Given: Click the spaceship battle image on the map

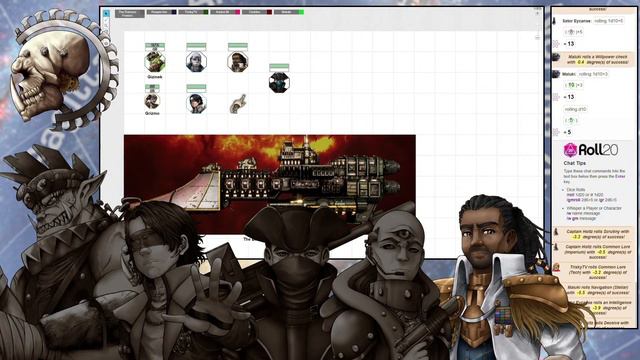Looking at the screenshot, I should [270, 184].
